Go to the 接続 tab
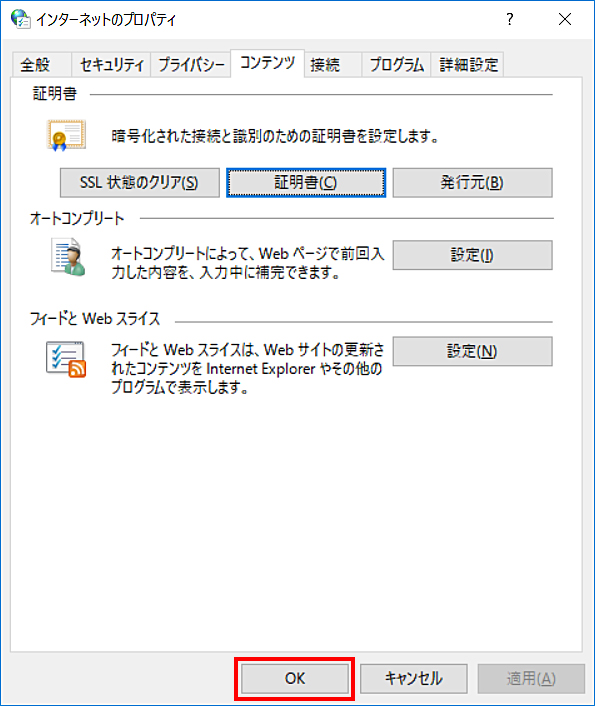The width and height of the screenshot is (595, 706). point(333,65)
